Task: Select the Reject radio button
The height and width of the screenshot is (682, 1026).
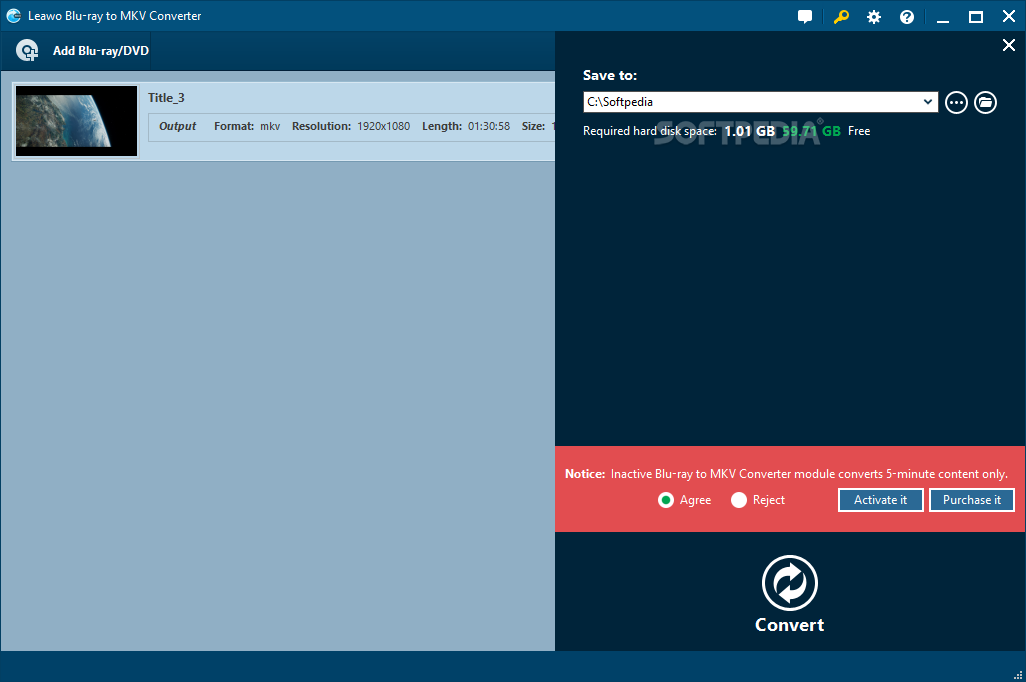Action: click(739, 500)
